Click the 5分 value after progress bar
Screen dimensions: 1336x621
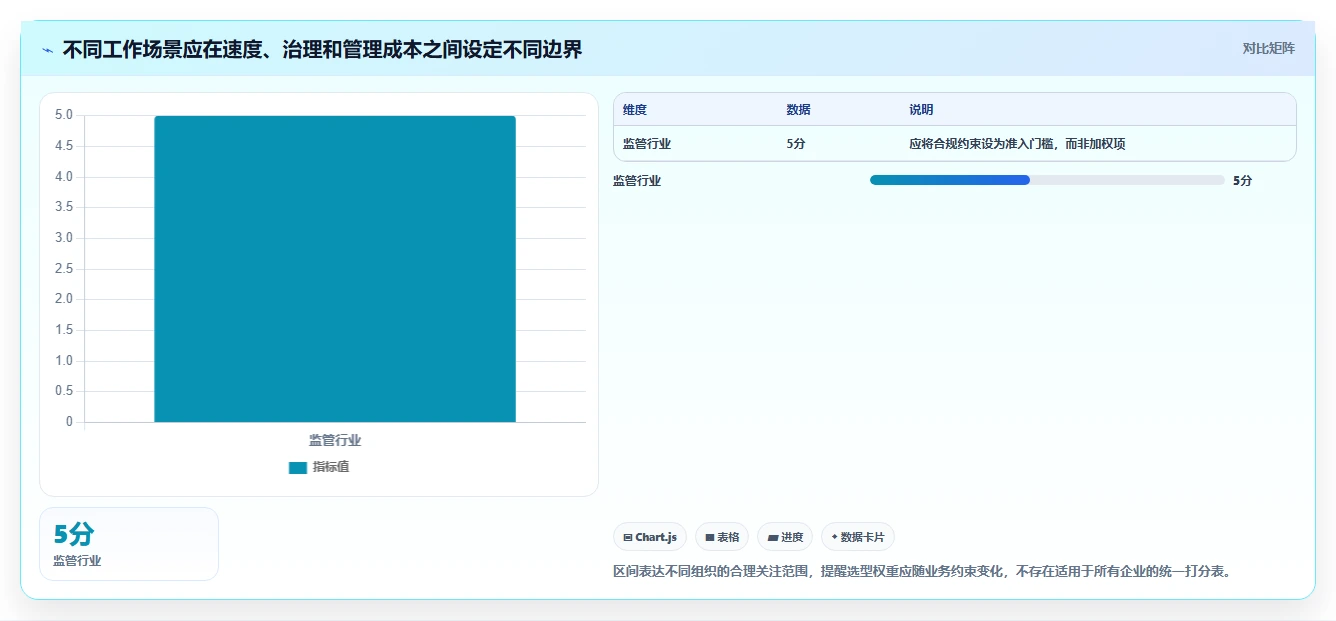click(x=1242, y=181)
